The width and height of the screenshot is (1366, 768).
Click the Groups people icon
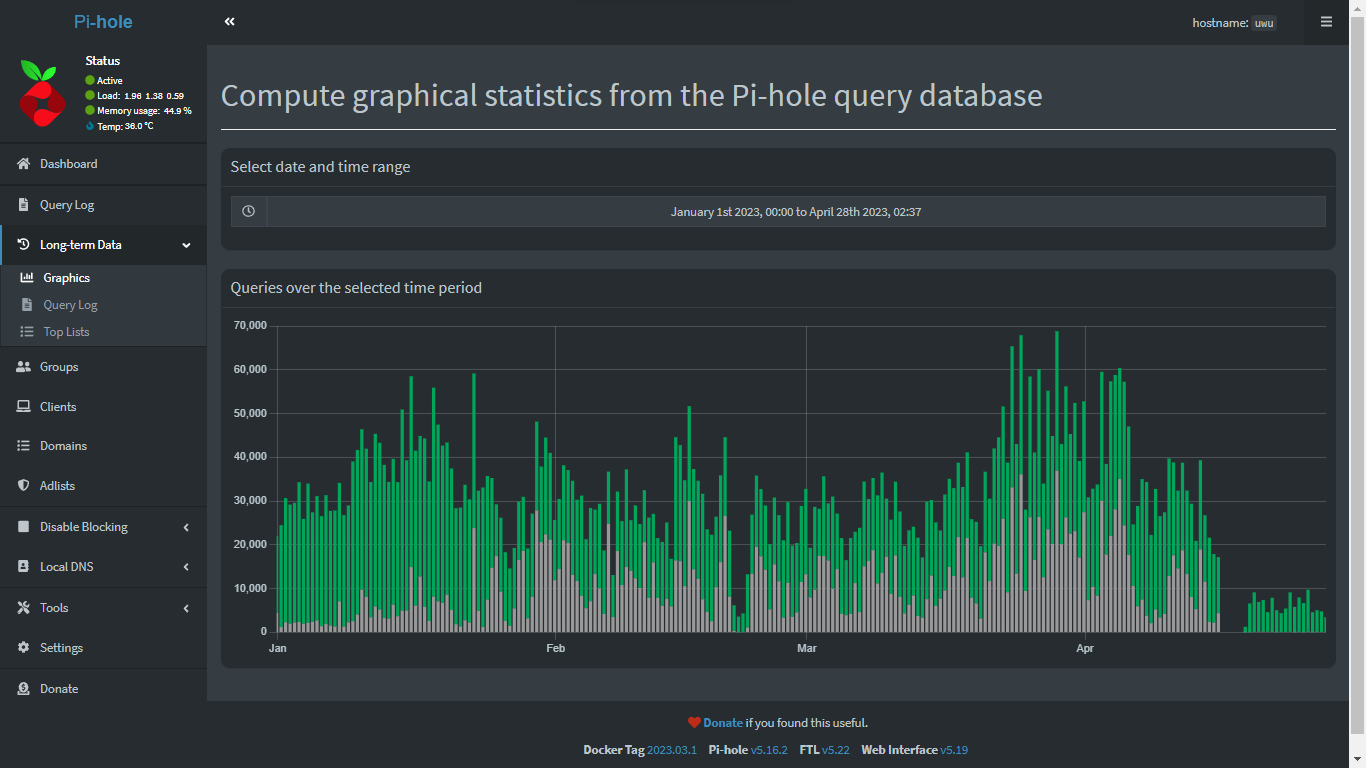[x=24, y=367]
